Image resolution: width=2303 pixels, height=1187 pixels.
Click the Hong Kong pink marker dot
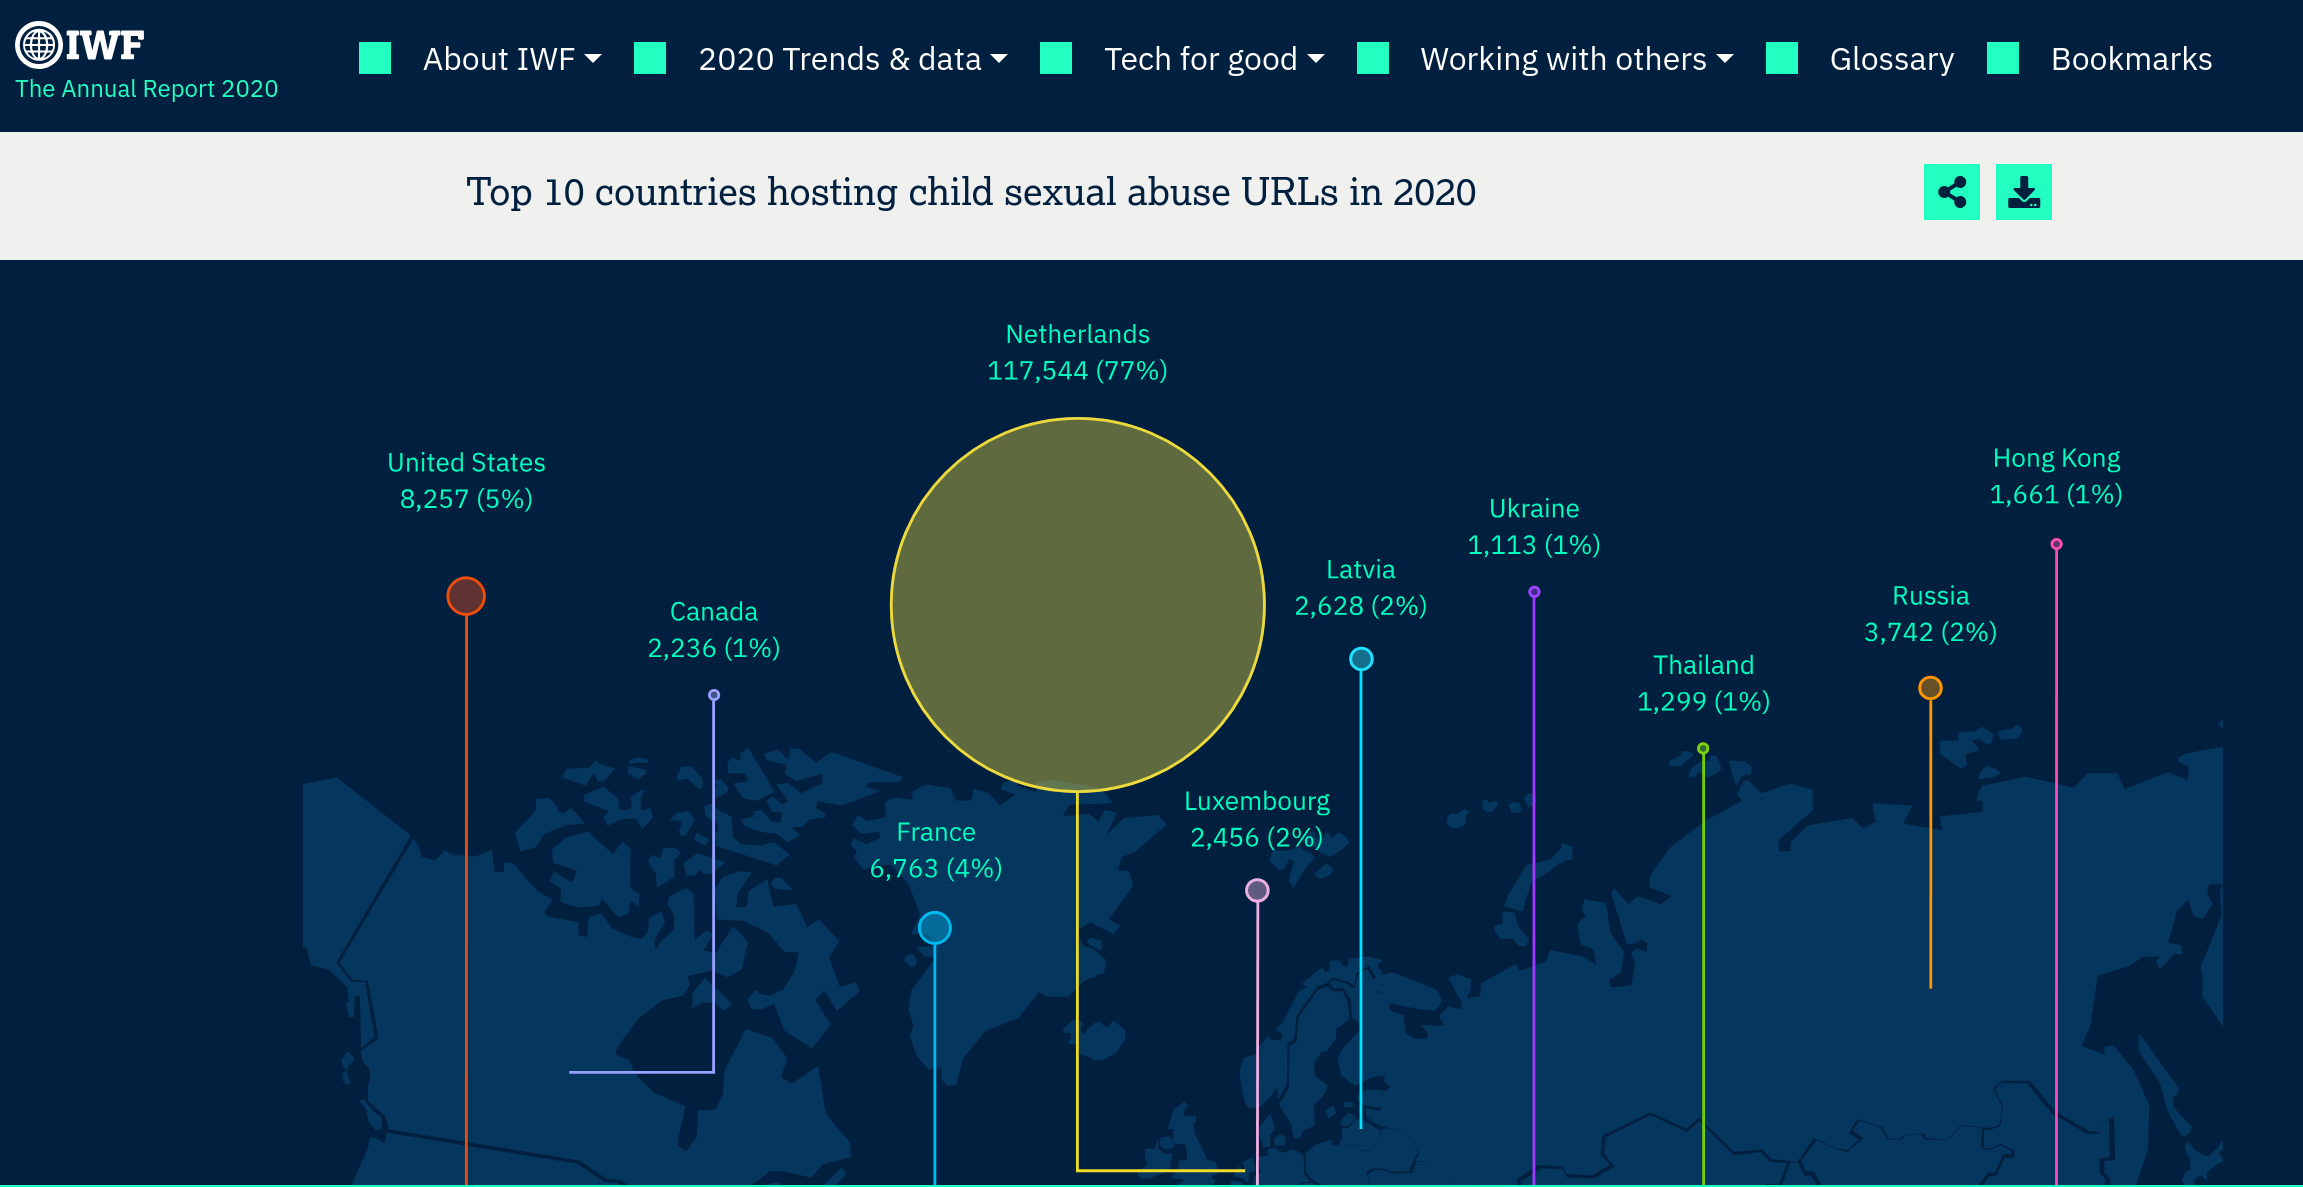(x=2056, y=544)
